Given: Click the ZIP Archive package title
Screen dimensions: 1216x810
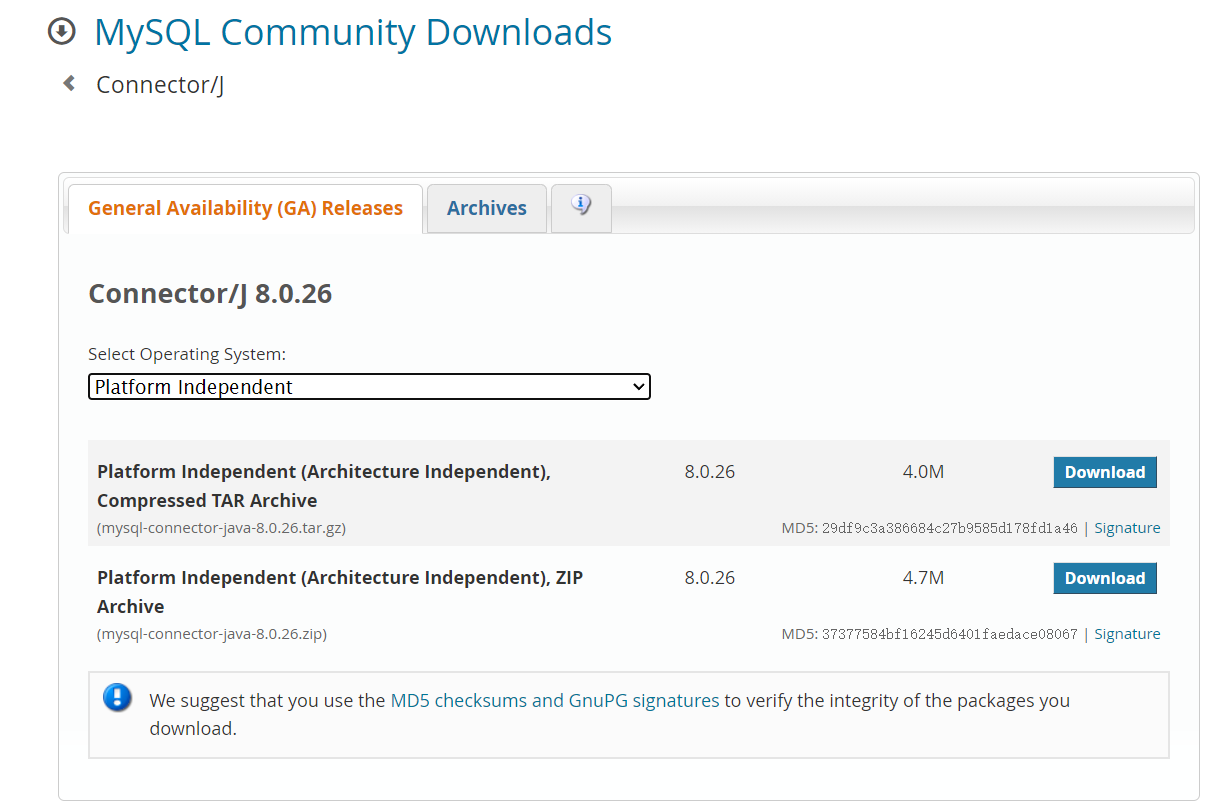Looking at the screenshot, I should [340, 592].
